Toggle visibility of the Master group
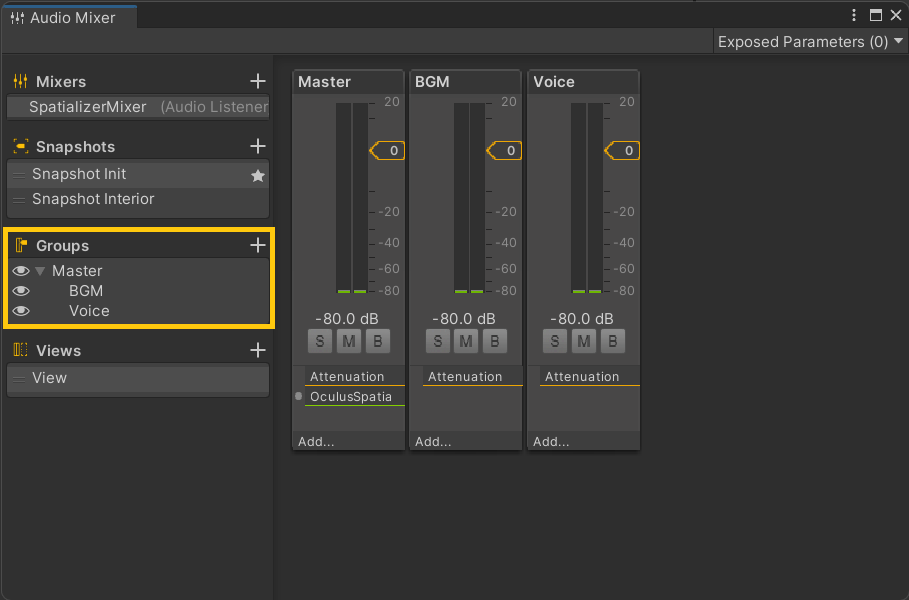This screenshot has height=600, width=909. 21,271
